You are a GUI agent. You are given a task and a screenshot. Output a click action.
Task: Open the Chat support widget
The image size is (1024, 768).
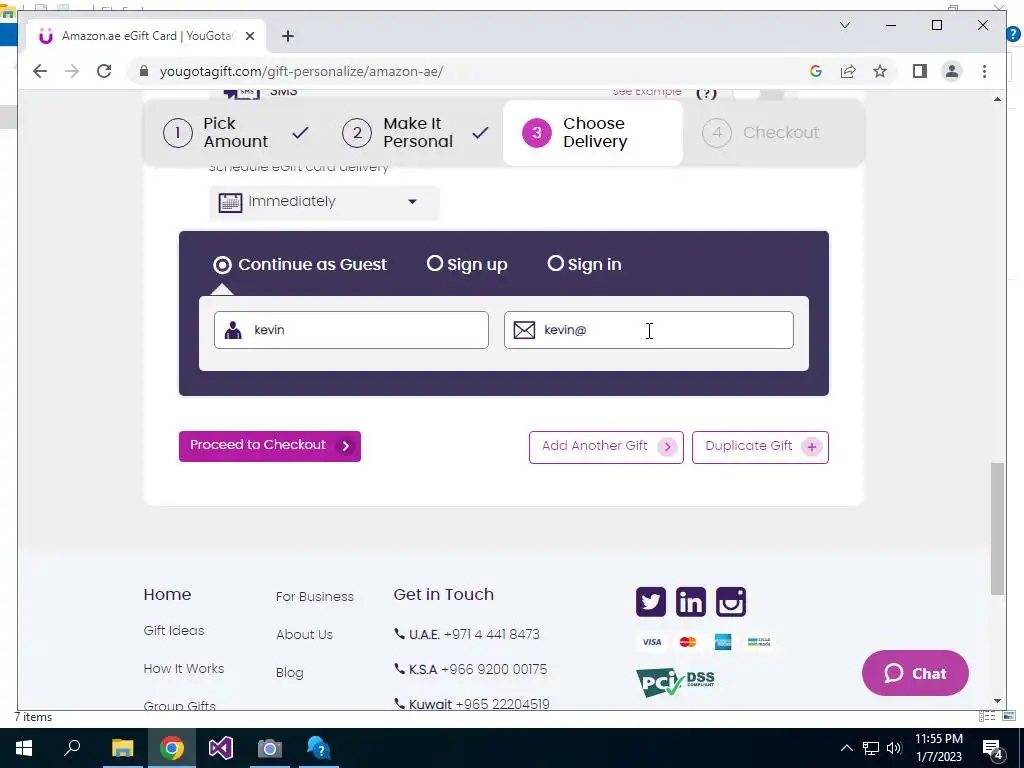(x=915, y=673)
